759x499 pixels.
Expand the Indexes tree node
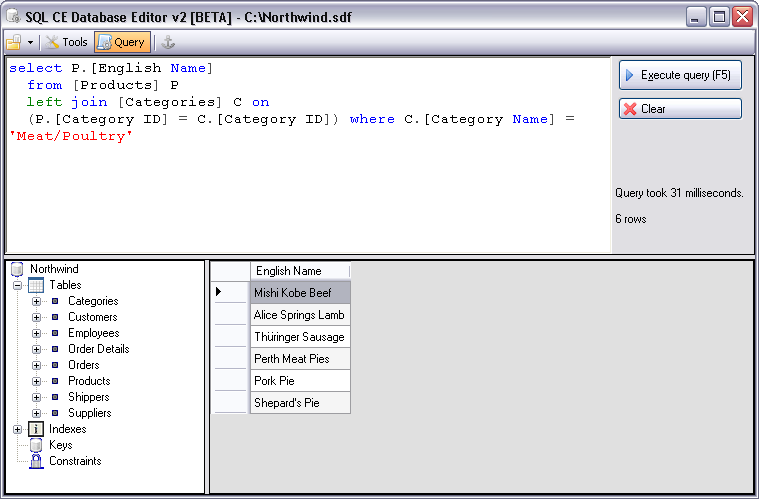pyautogui.click(x=17, y=429)
